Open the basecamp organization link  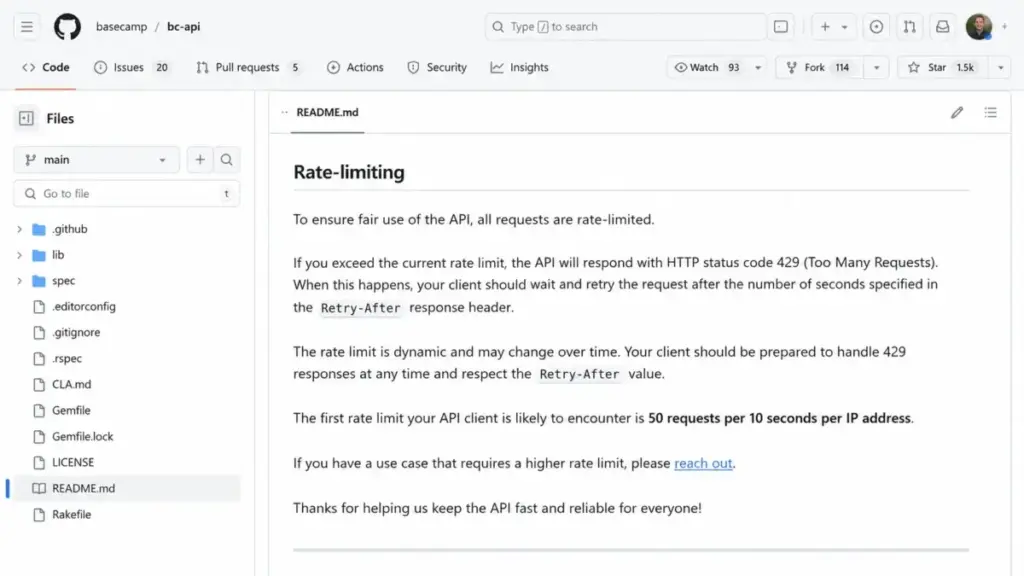coord(121,27)
